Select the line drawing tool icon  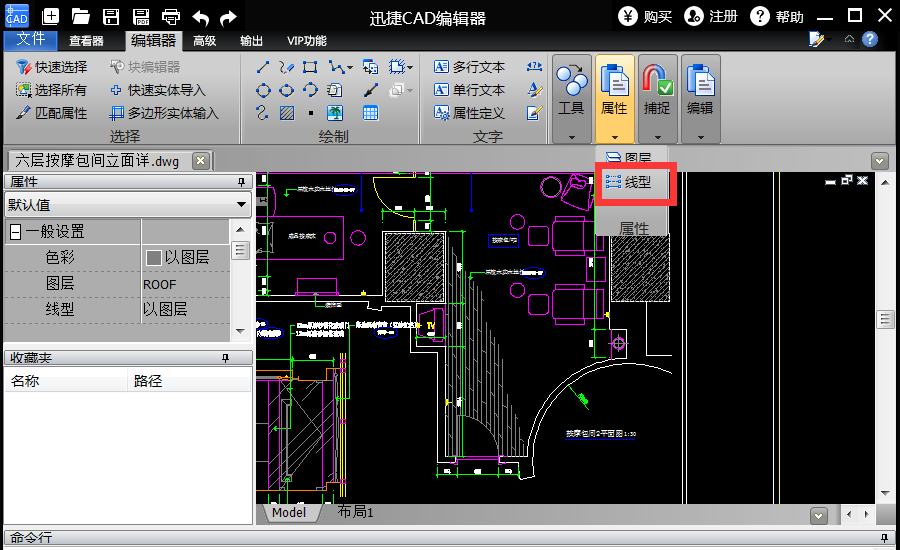click(x=264, y=67)
